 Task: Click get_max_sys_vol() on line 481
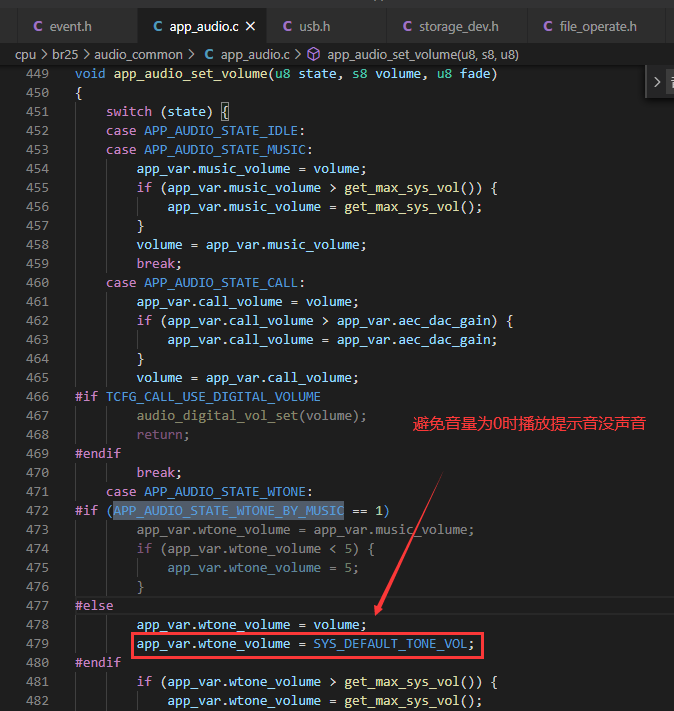coord(410,682)
